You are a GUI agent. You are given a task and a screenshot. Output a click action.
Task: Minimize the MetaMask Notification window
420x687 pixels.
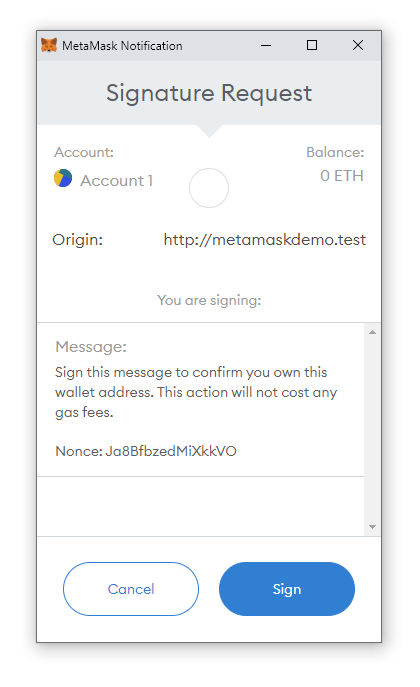coord(266,45)
